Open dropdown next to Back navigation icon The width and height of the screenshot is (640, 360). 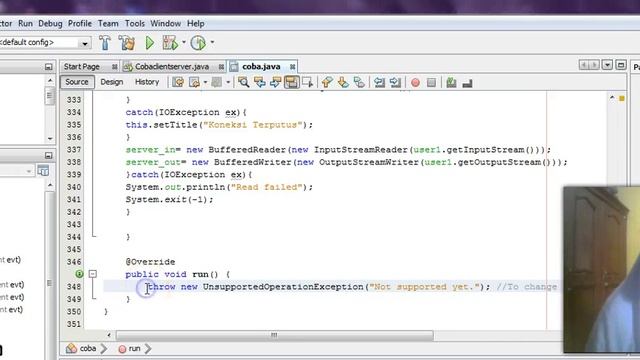tap(205, 82)
